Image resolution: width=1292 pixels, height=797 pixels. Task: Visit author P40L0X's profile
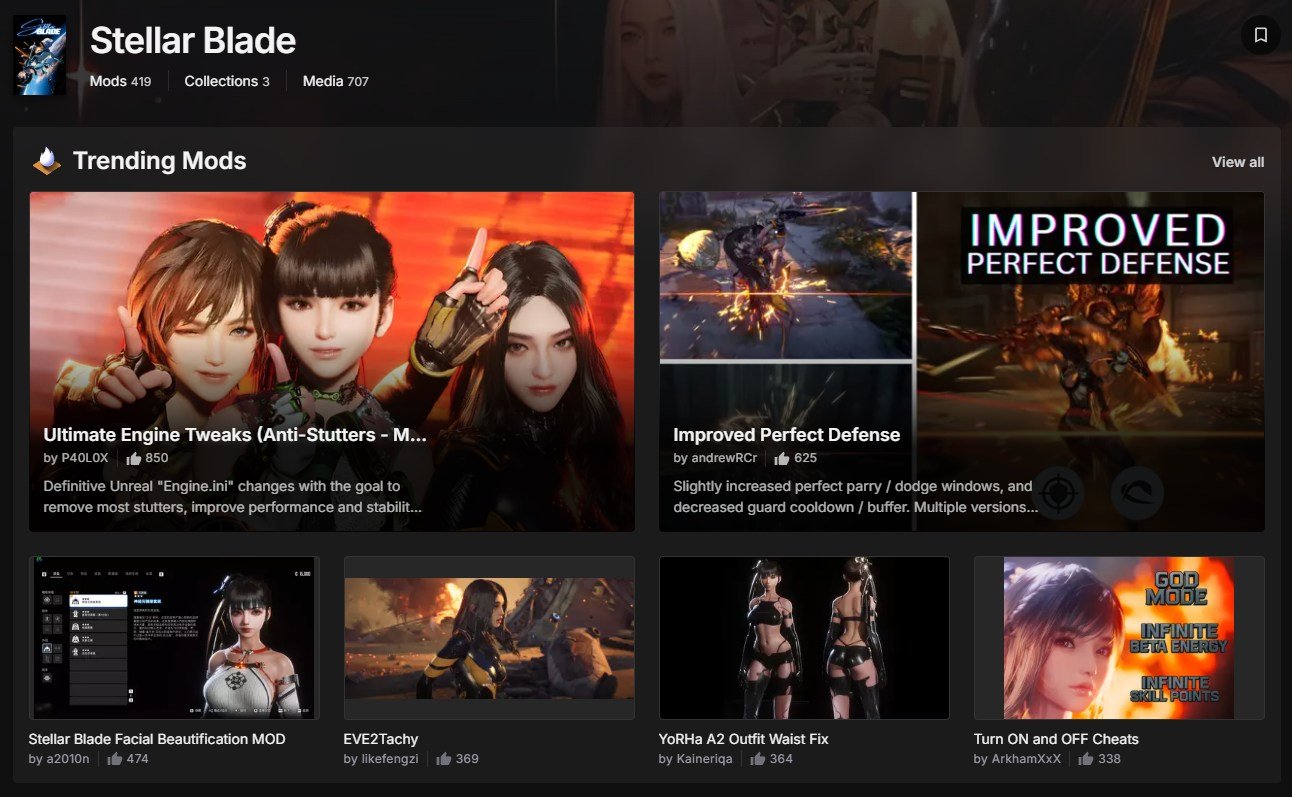click(x=85, y=458)
